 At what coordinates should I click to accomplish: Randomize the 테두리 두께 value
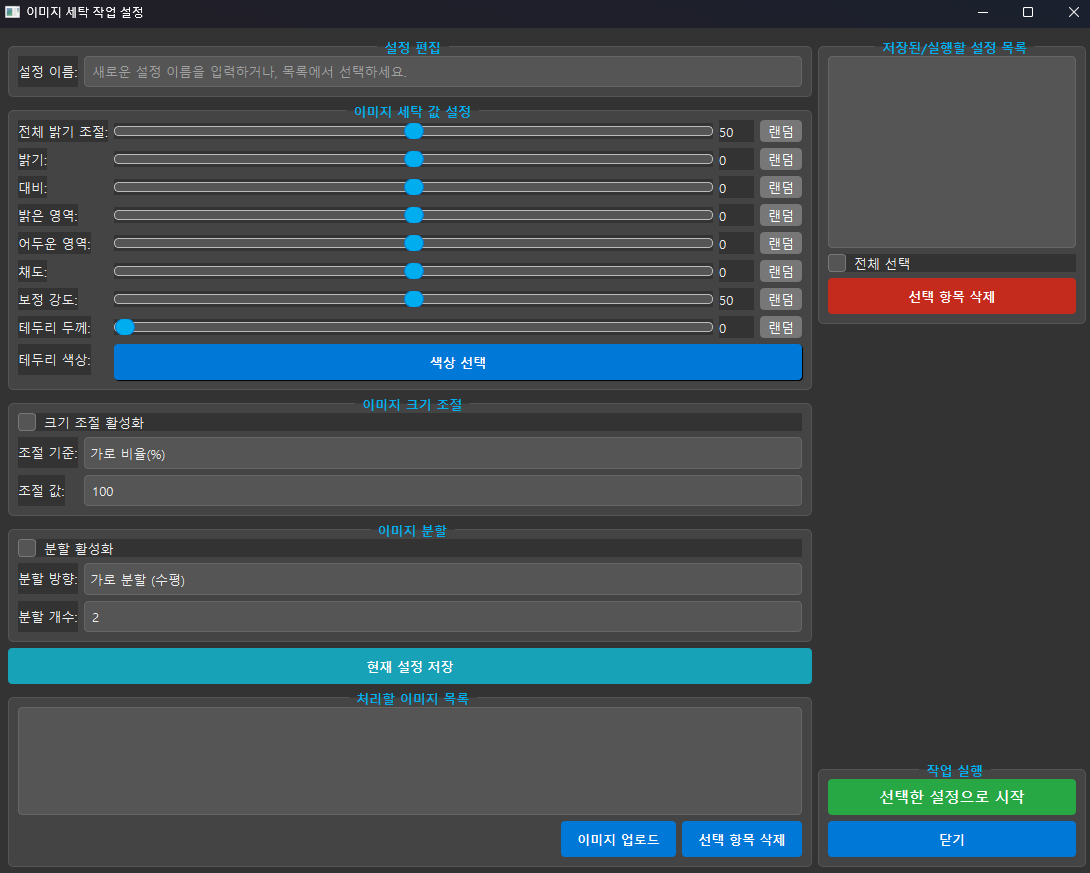780,327
